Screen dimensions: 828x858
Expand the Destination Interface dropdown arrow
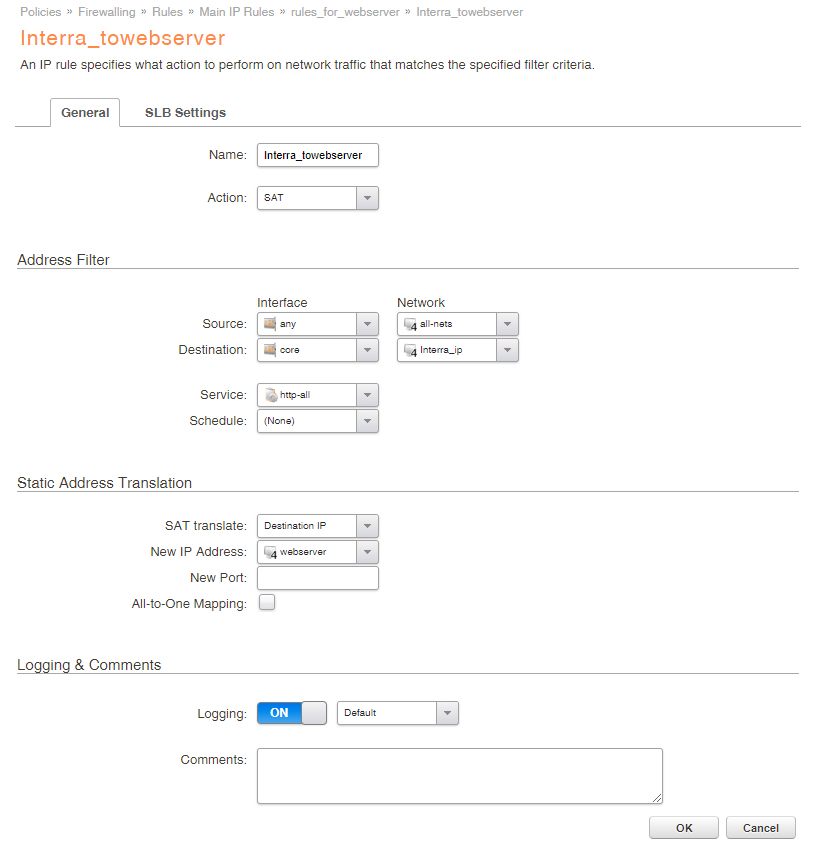pyautogui.click(x=367, y=350)
